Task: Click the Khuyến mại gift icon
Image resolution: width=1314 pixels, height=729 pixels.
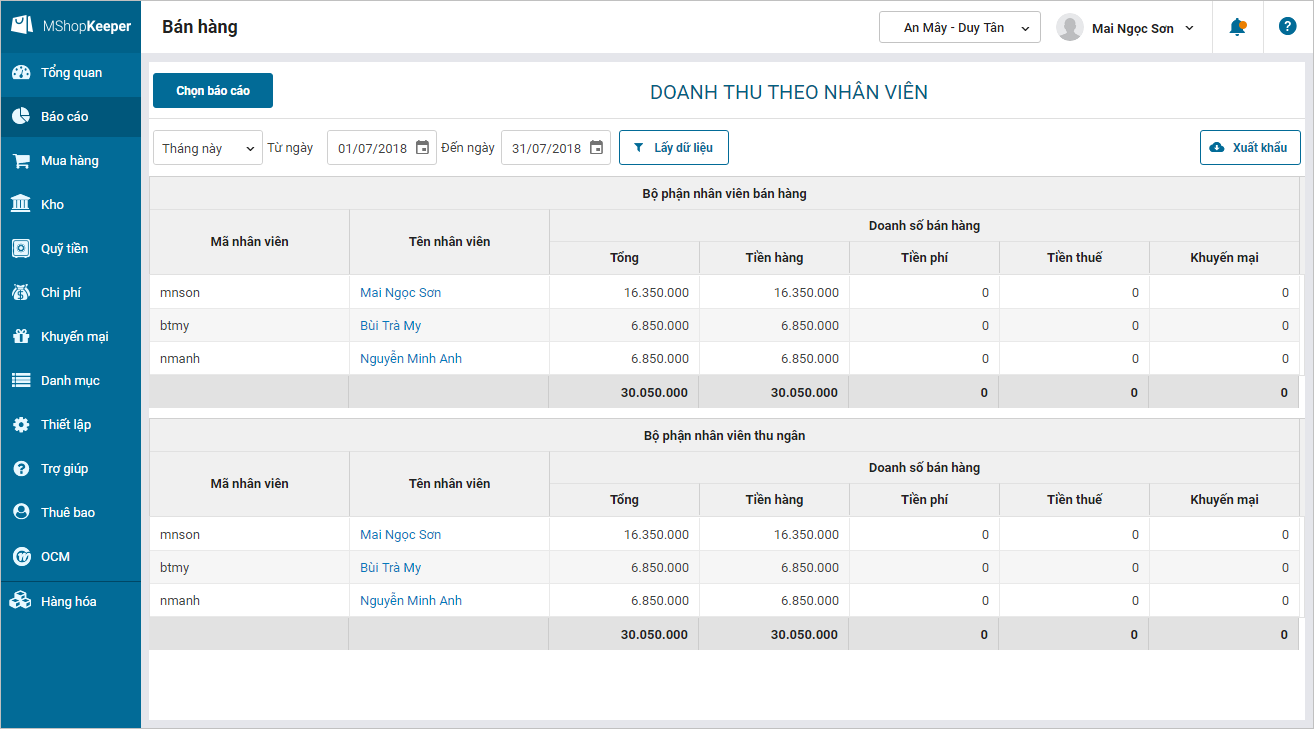Action: 20,337
